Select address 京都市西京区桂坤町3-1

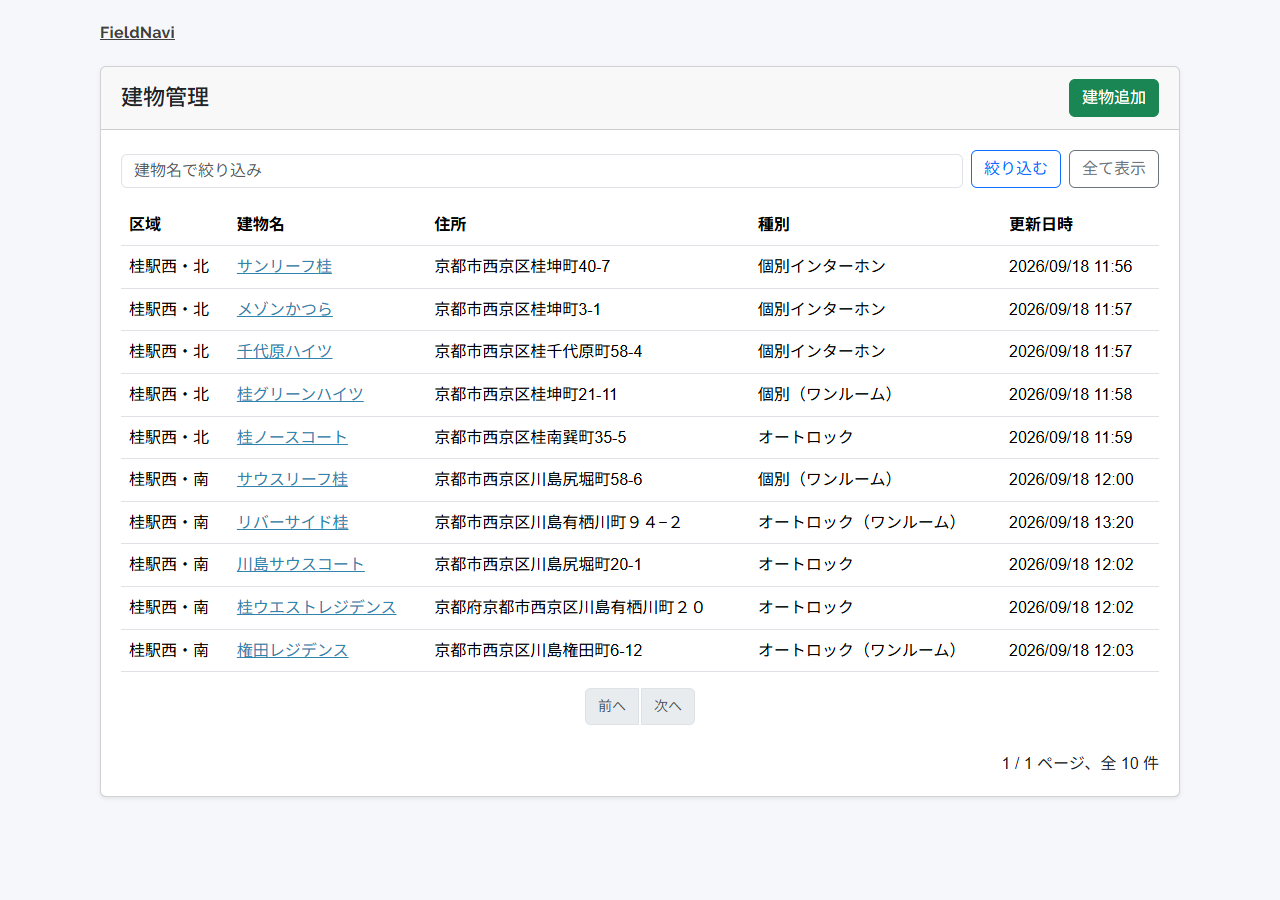point(518,310)
